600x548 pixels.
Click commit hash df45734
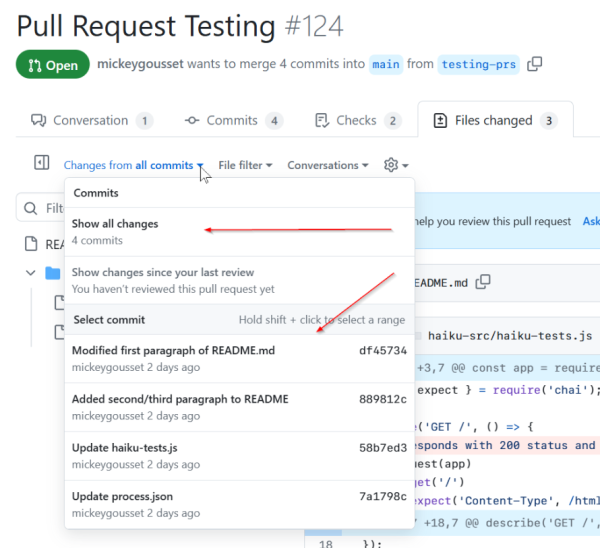point(383,351)
